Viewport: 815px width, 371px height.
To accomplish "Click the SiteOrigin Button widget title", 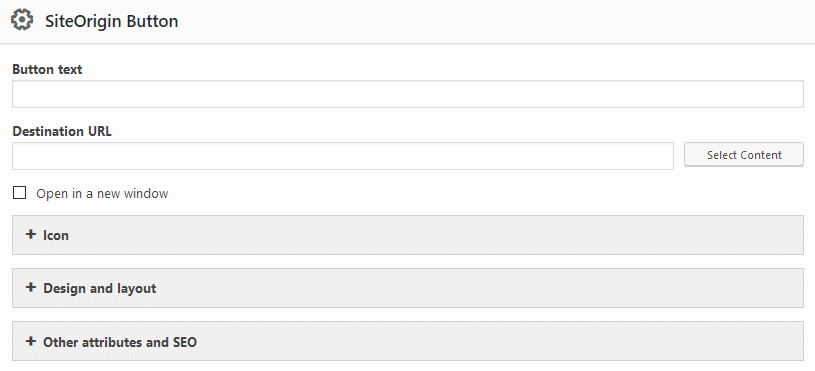I will click(x=111, y=21).
